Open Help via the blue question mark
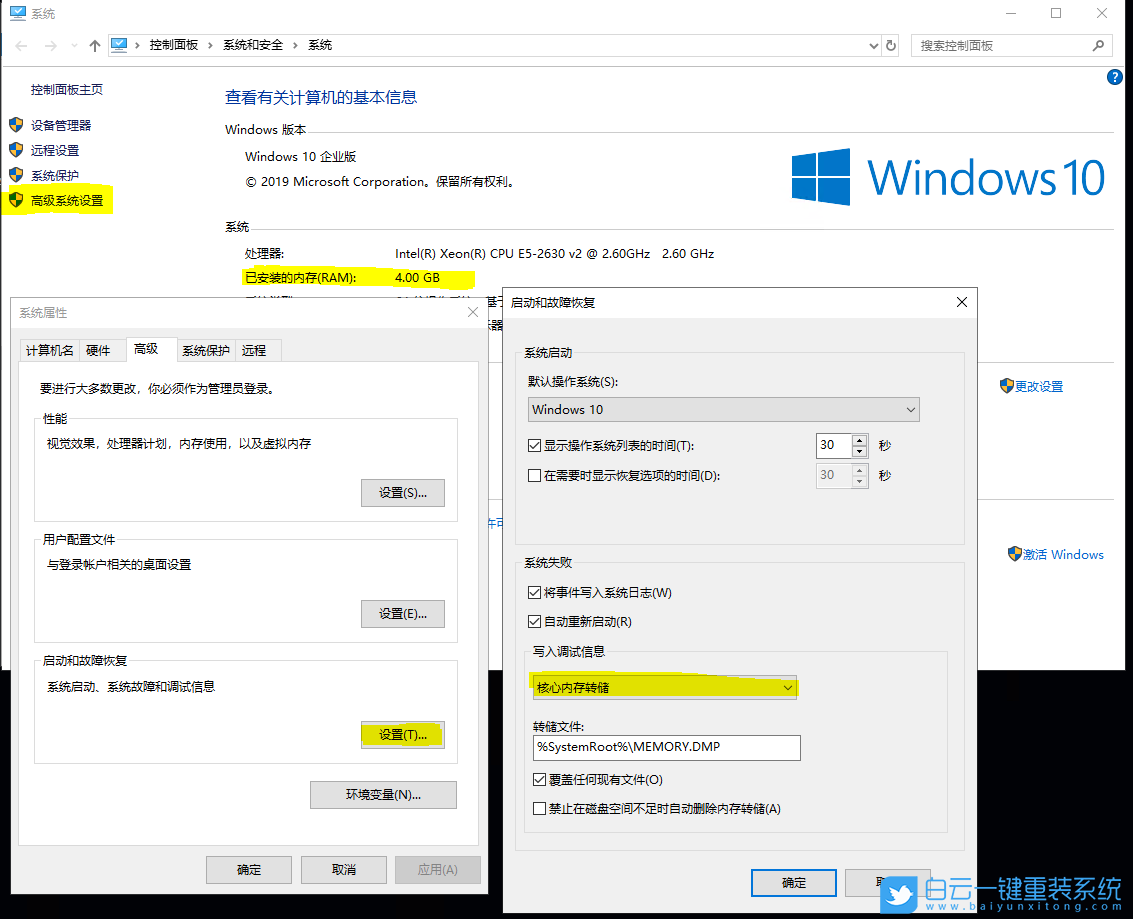1133x919 pixels. tap(1114, 76)
